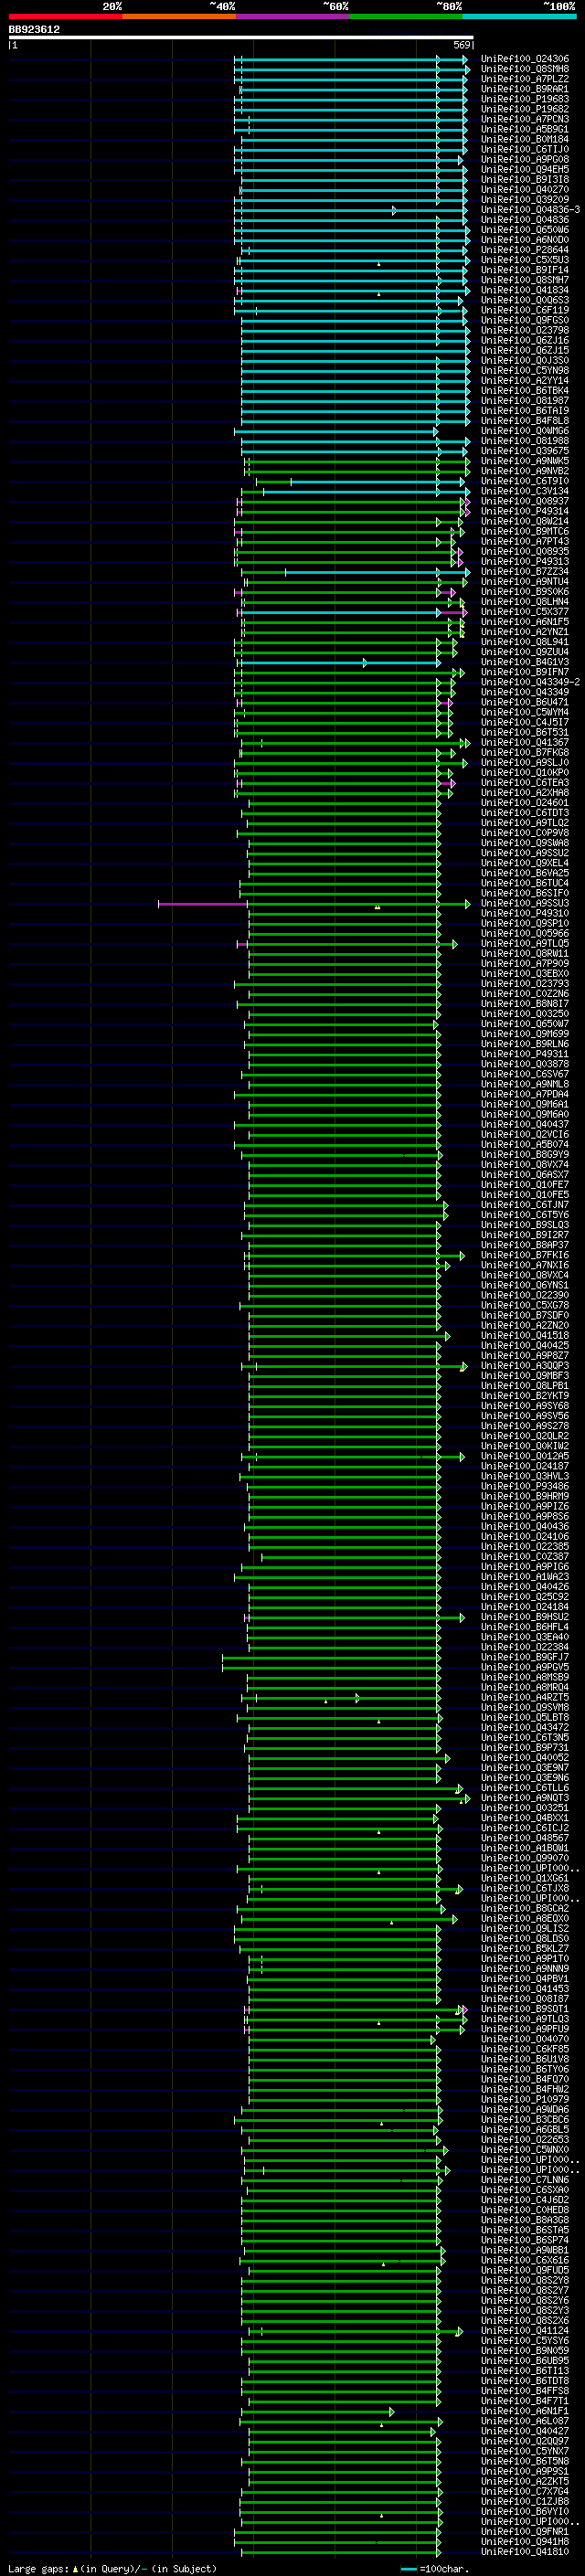
Task: Select the UniRef100_Q8W214 label
Action: (525, 522)
